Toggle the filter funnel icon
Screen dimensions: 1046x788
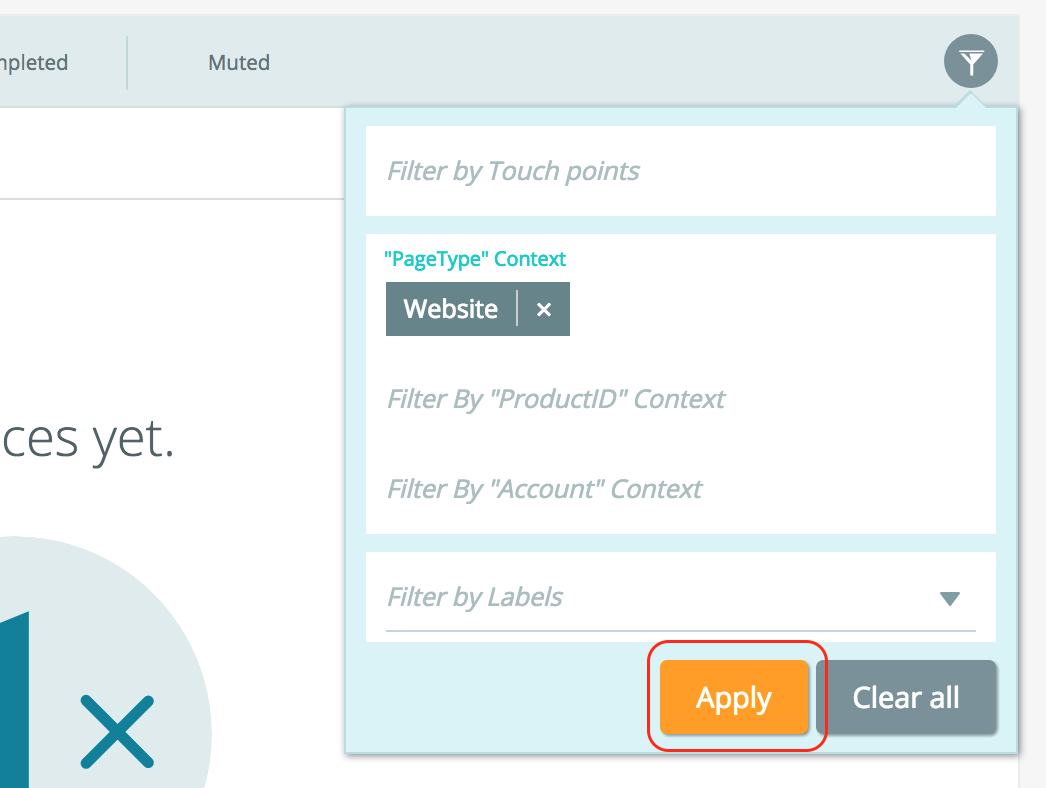pos(971,61)
